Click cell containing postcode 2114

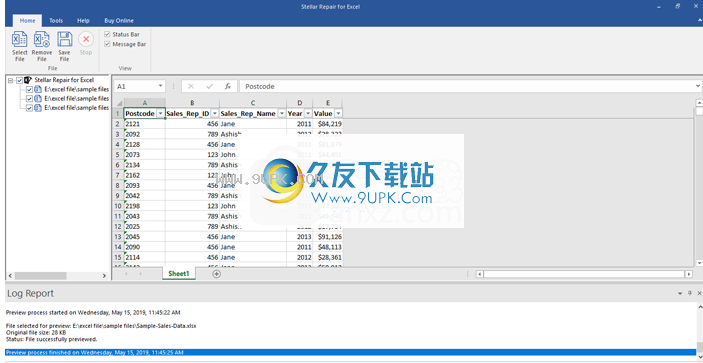coord(144,257)
